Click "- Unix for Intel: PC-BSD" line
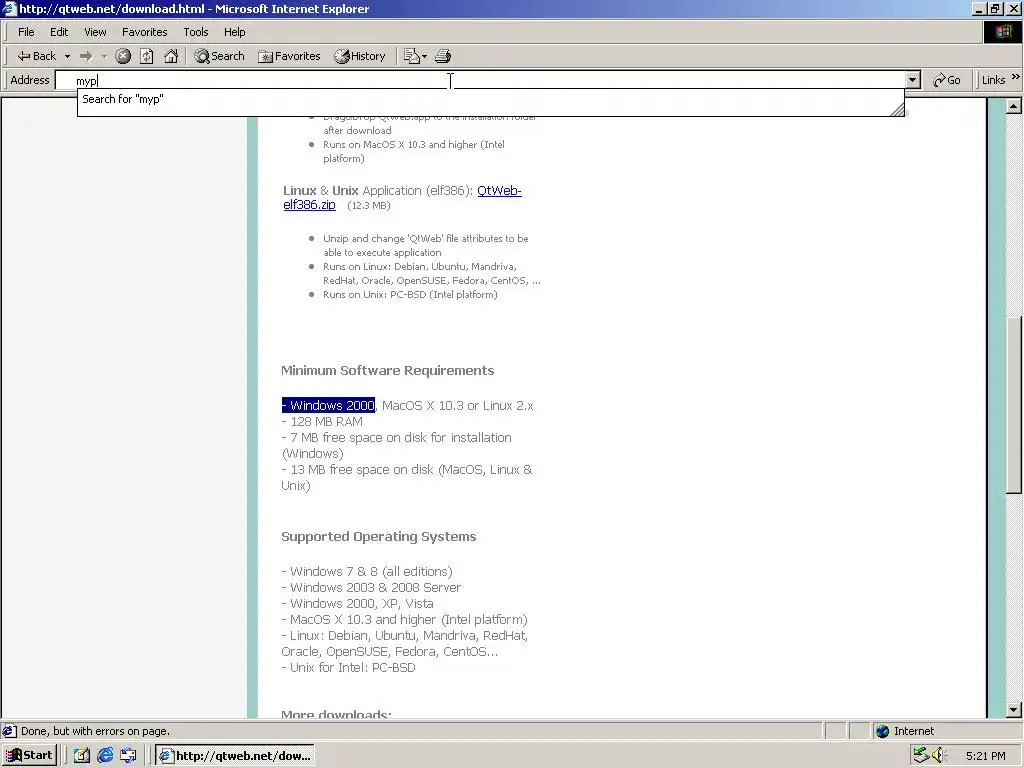1024x768 pixels. (349, 668)
